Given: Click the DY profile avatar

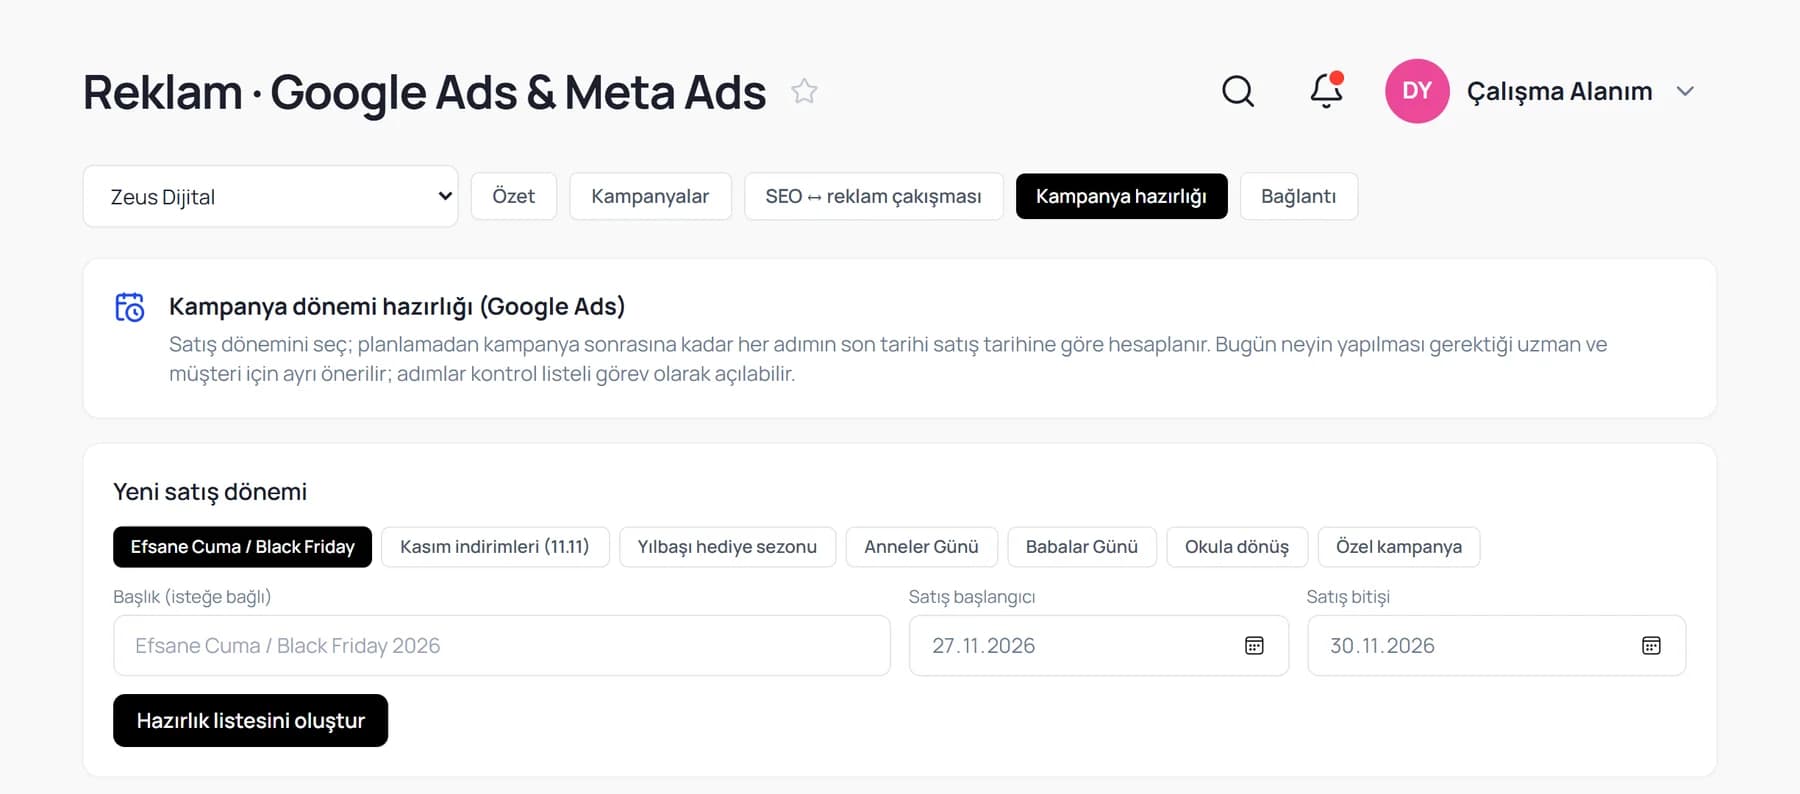Looking at the screenshot, I should click(x=1417, y=91).
